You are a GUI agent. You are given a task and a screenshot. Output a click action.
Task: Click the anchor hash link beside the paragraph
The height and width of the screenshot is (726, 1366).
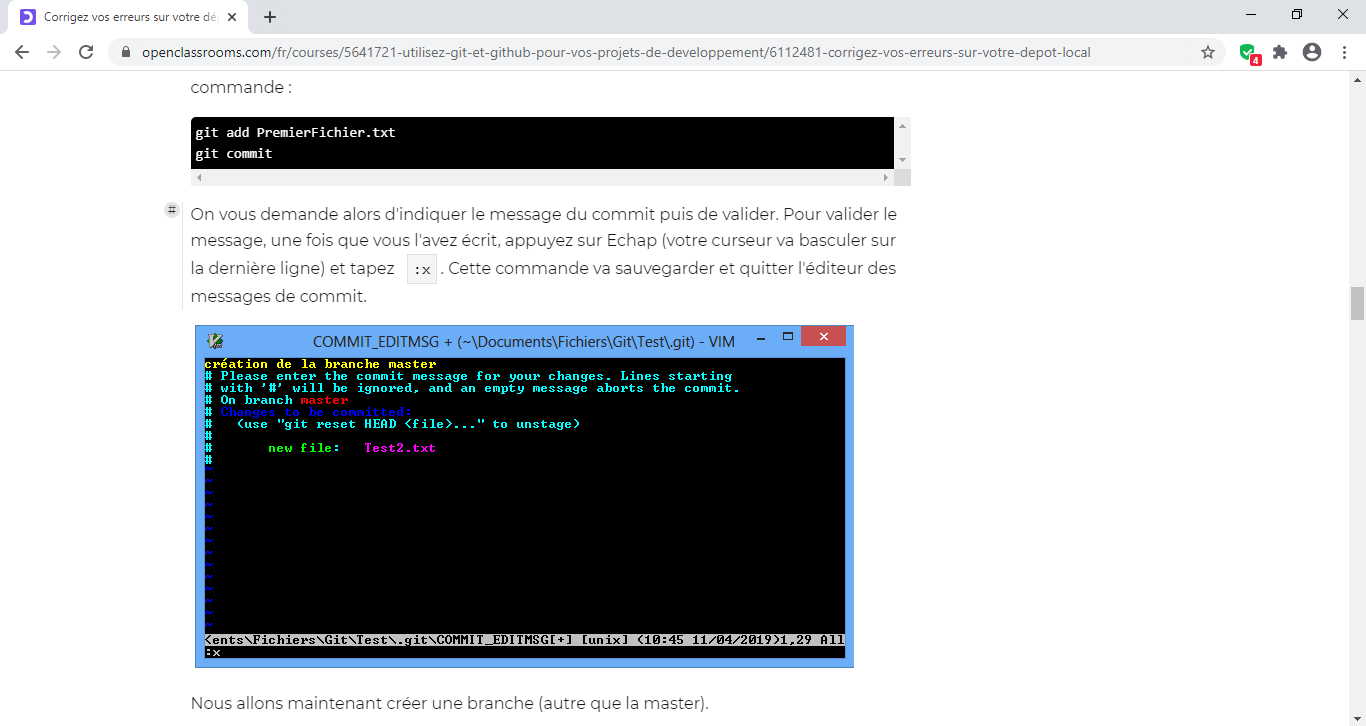tap(171, 210)
